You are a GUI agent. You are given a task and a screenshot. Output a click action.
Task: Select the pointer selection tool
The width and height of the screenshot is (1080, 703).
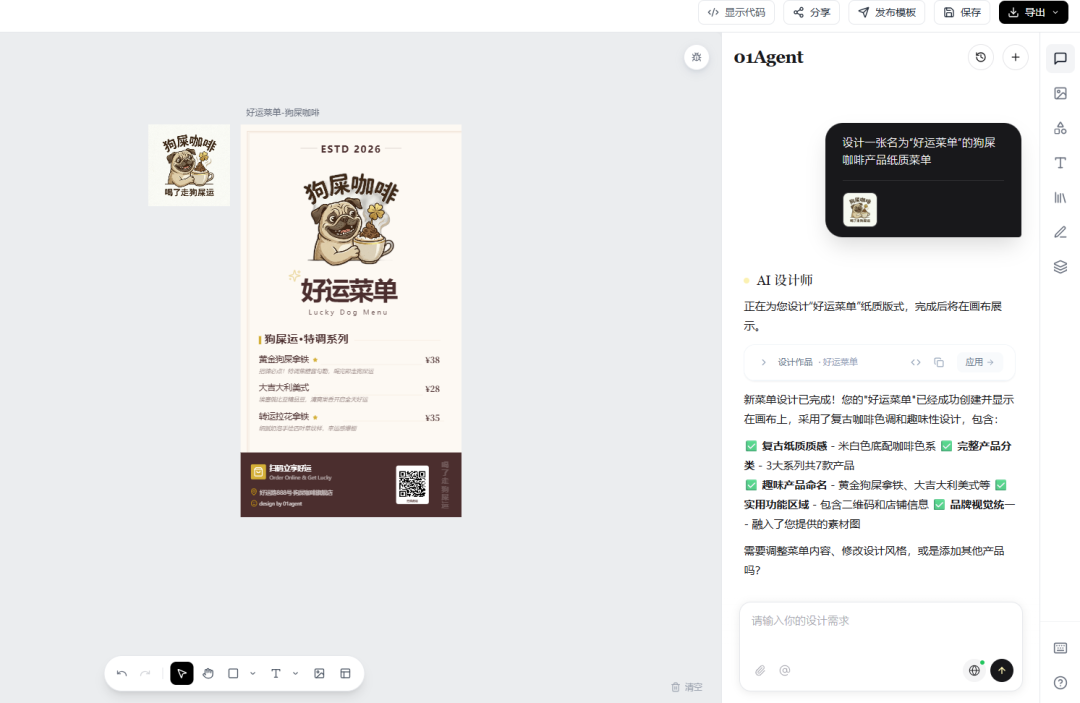click(182, 673)
